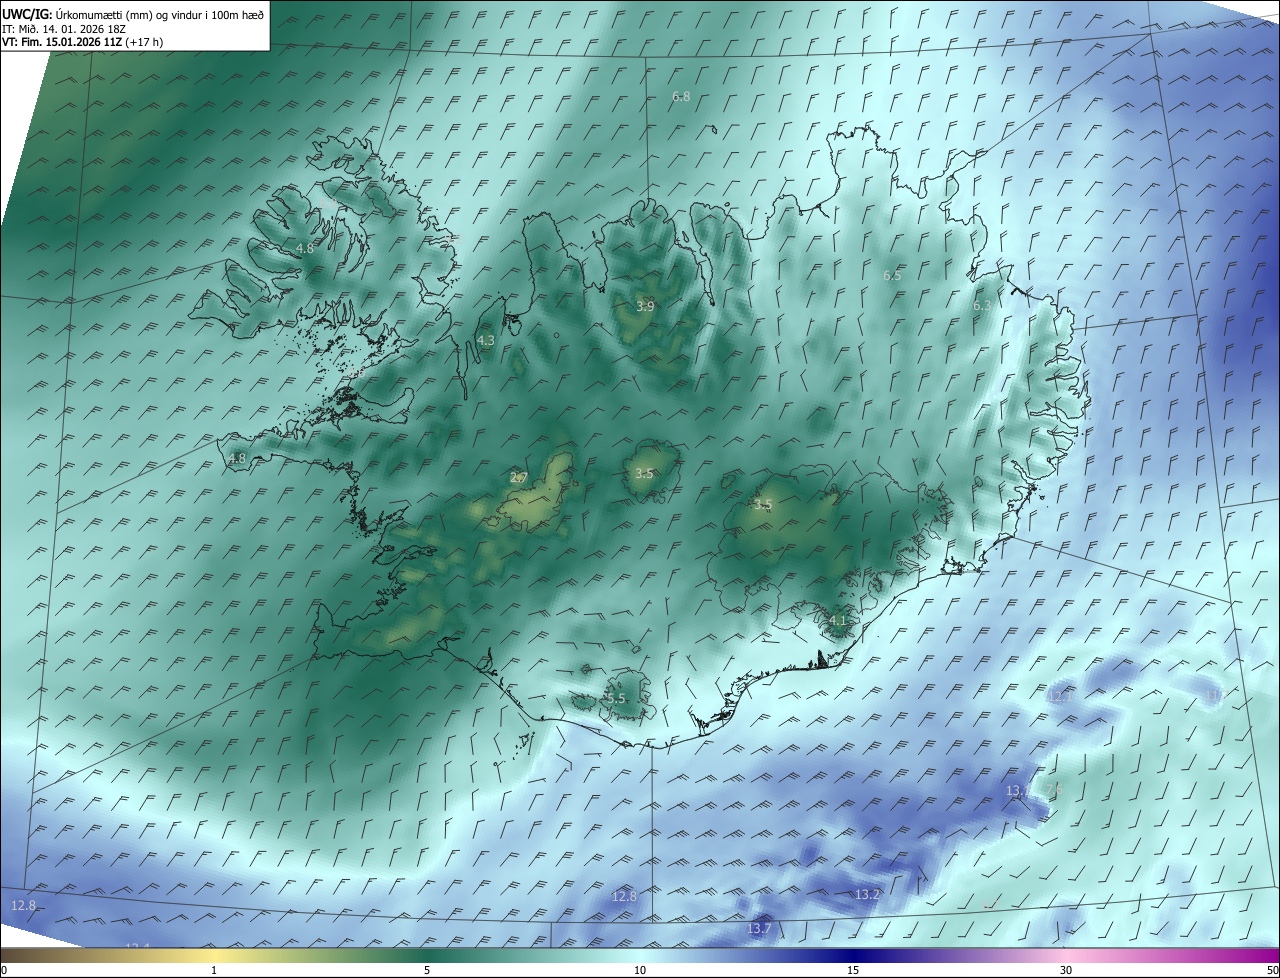
Task: Click the 1 tick on the color scale
Action: click(214, 970)
